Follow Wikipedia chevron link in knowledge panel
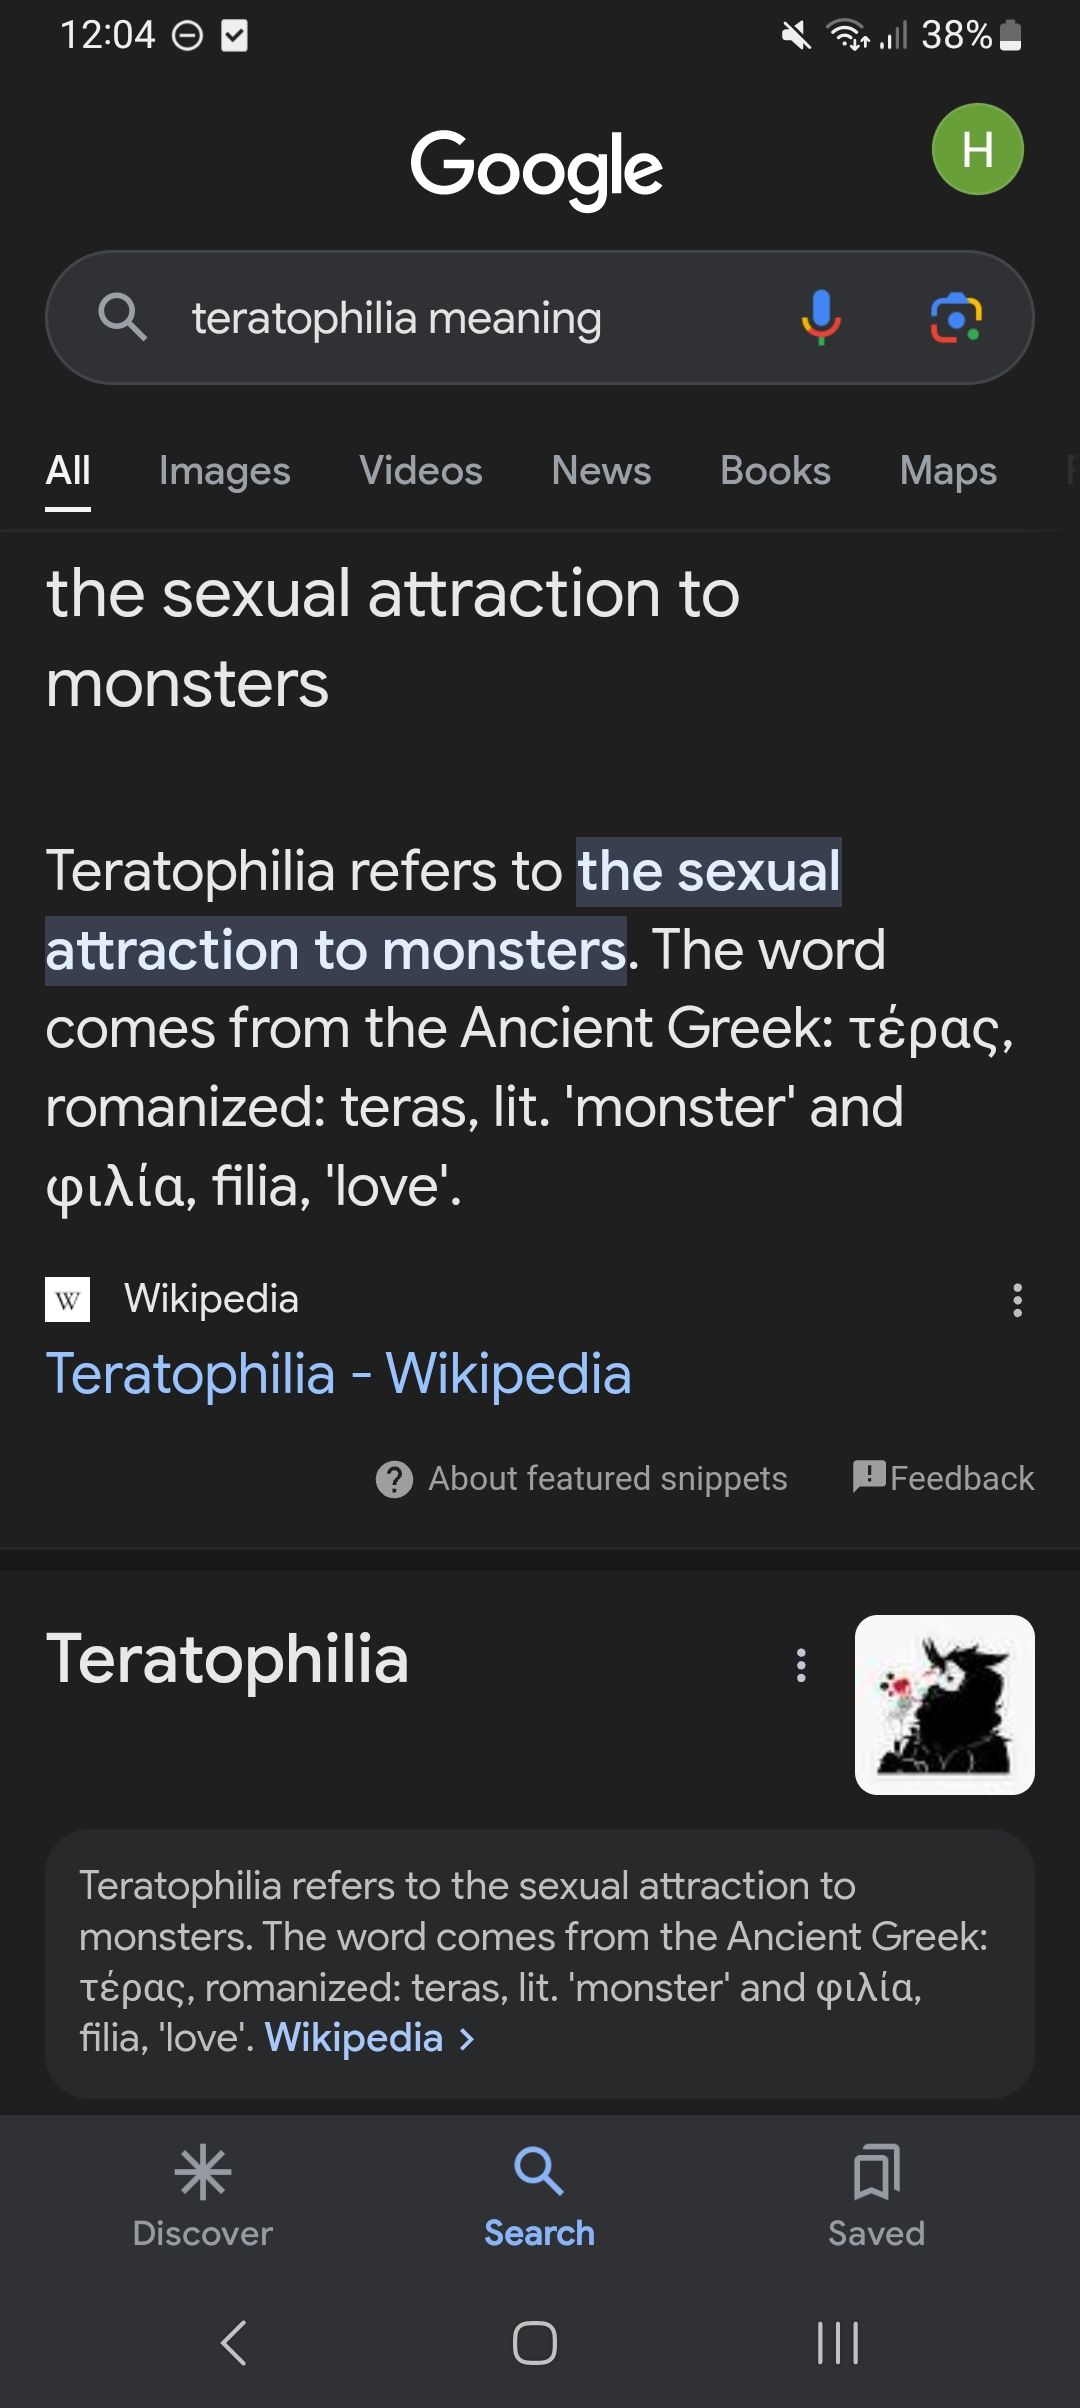 click(x=369, y=2037)
